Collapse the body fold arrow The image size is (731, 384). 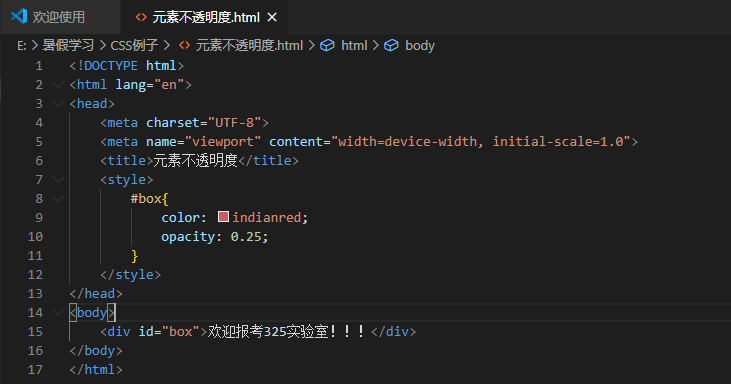(x=58, y=313)
